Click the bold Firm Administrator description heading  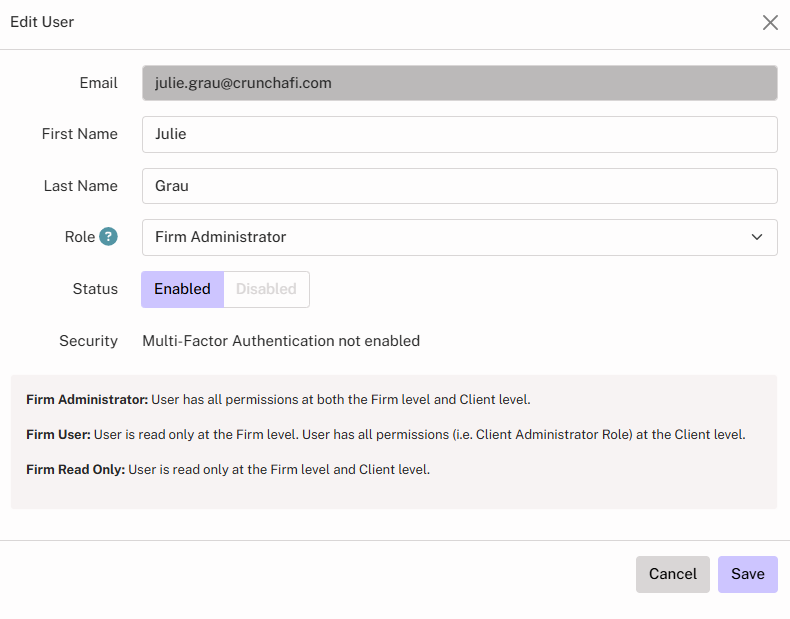click(87, 400)
